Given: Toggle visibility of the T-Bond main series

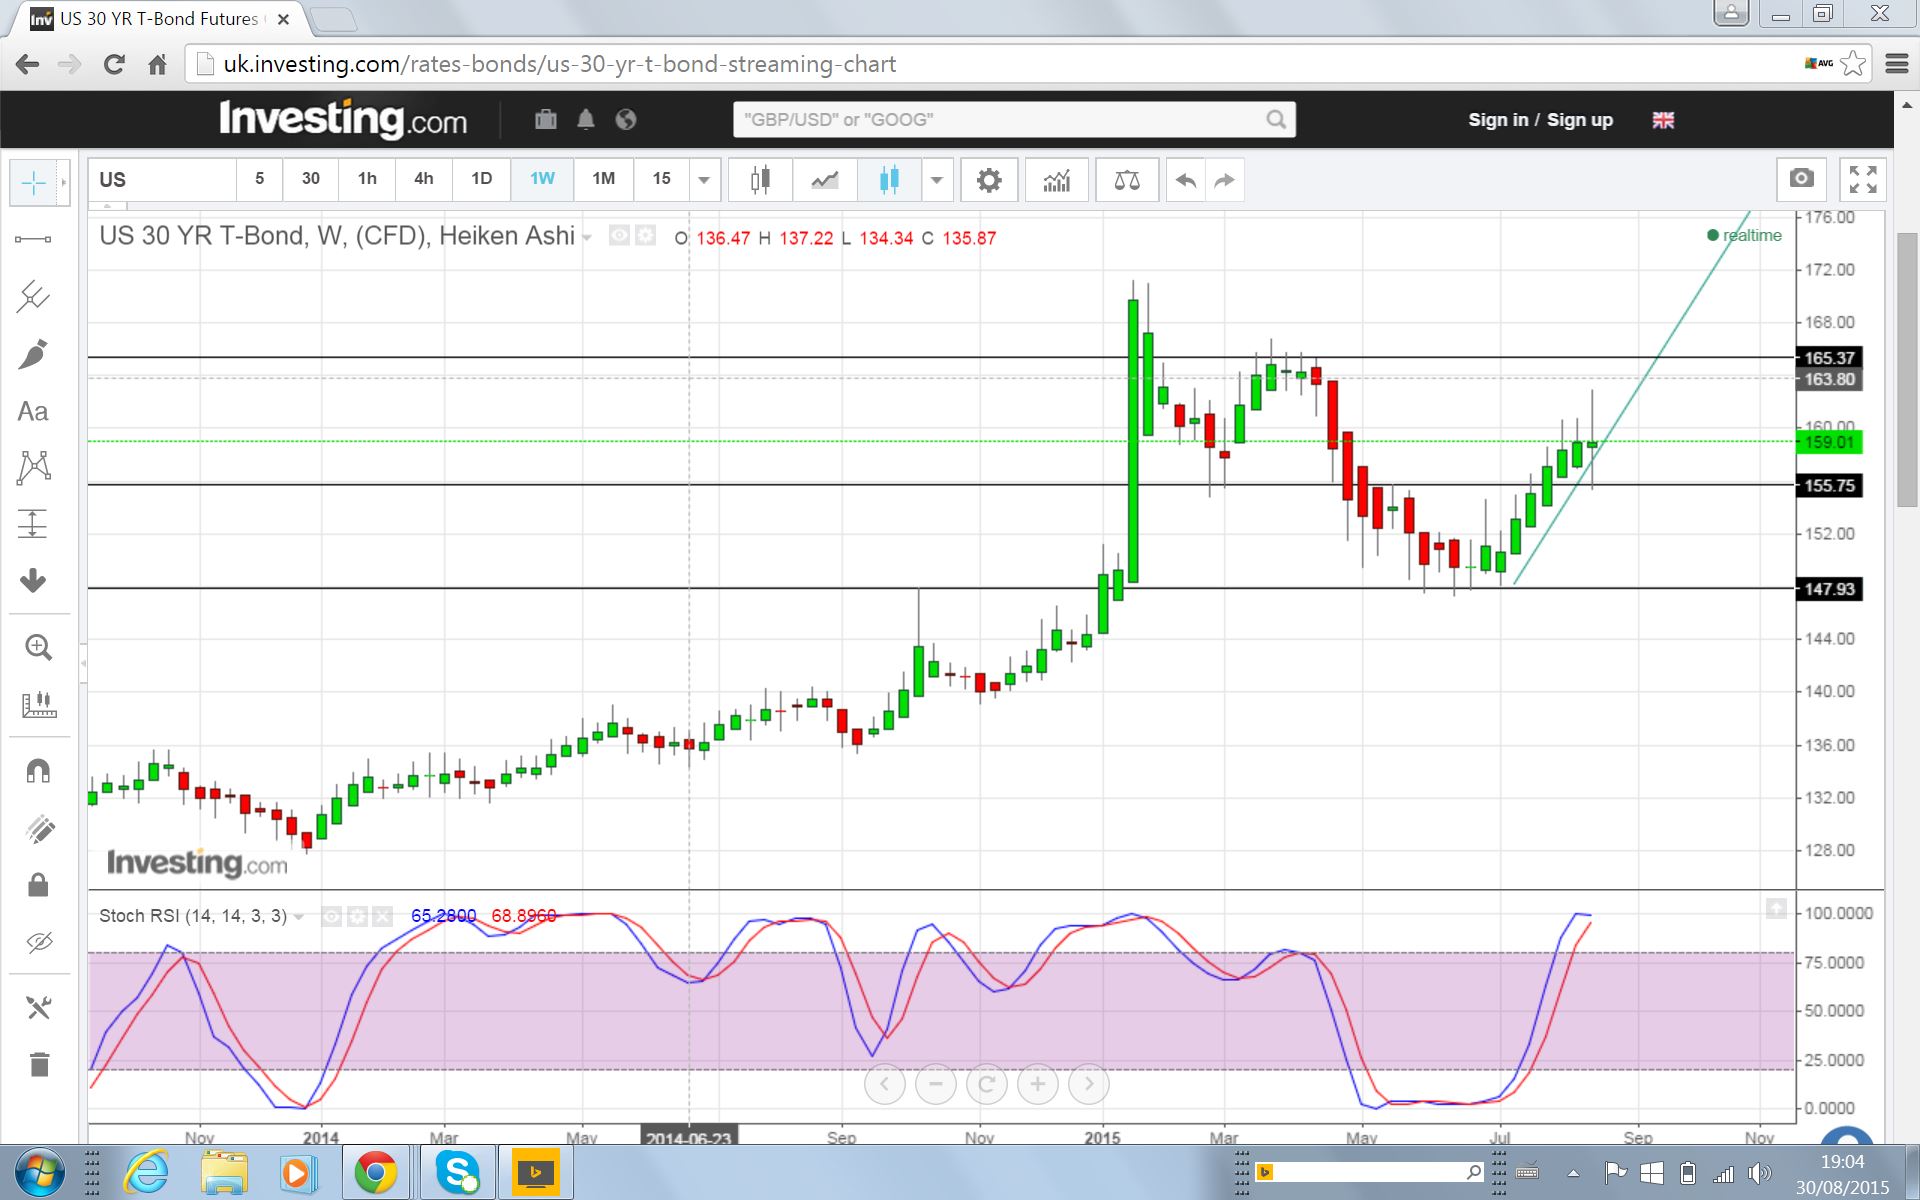Looking at the screenshot, I should pyautogui.click(x=620, y=236).
